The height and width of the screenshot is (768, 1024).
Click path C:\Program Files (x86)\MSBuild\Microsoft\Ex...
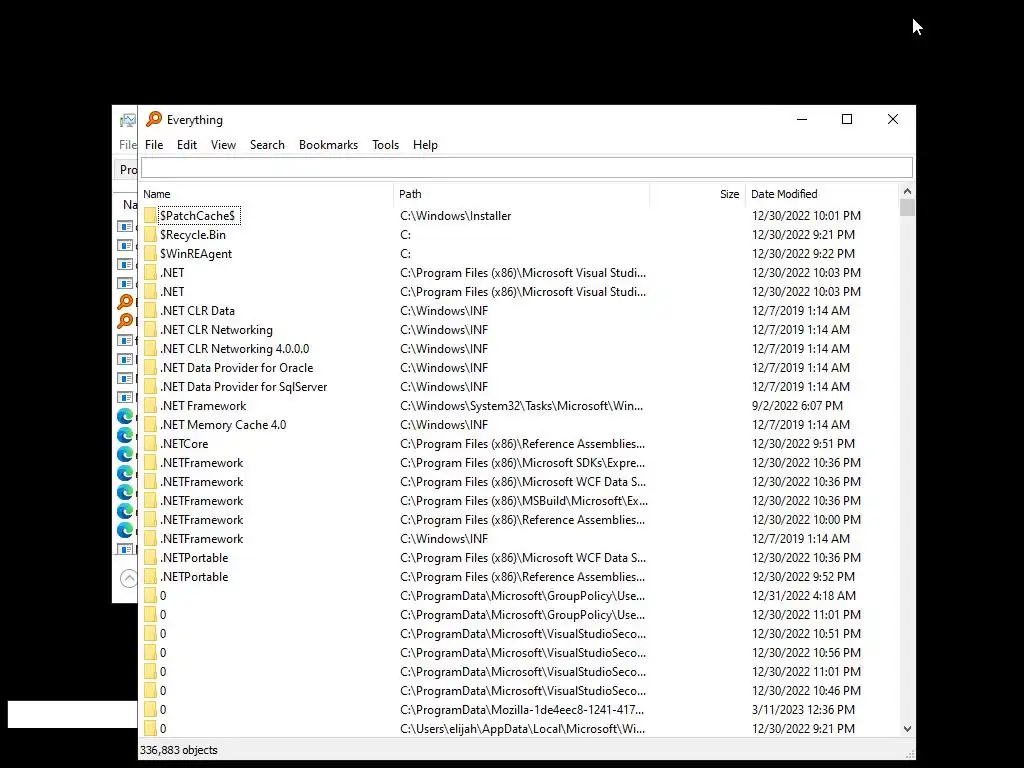524,501
